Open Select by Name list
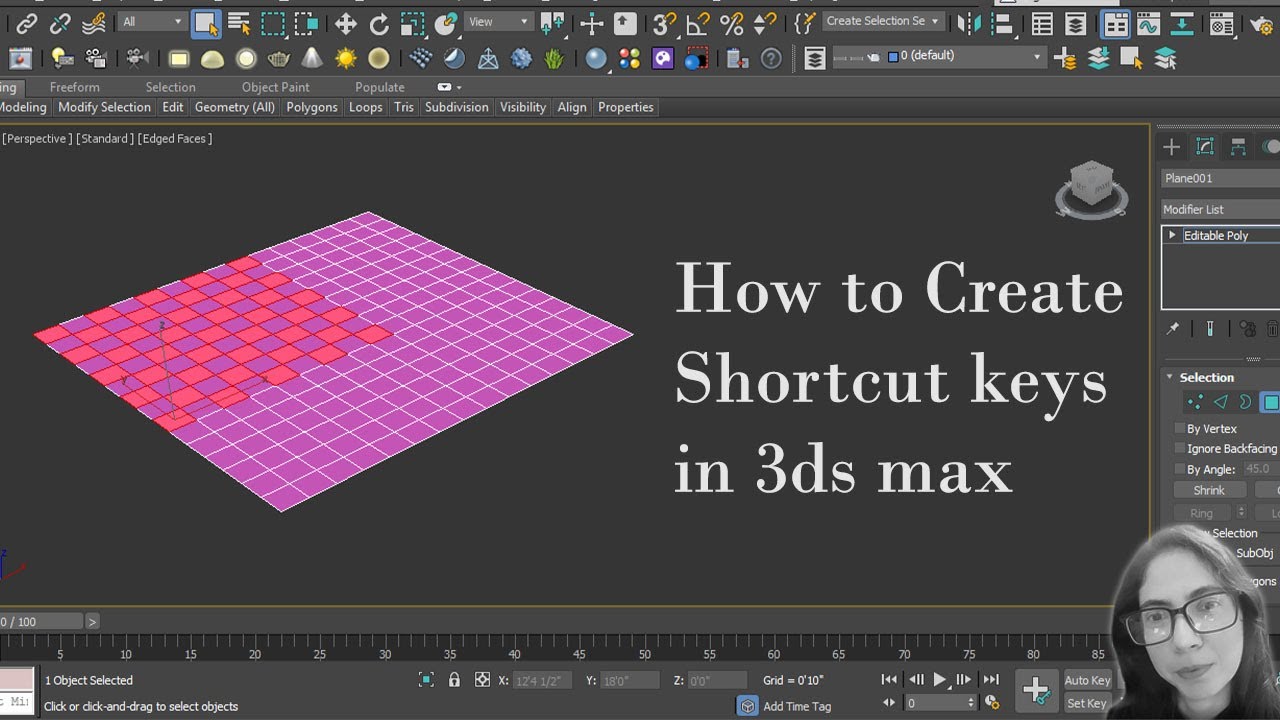The width and height of the screenshot is (1280, 720). click(x=239, y=23)
